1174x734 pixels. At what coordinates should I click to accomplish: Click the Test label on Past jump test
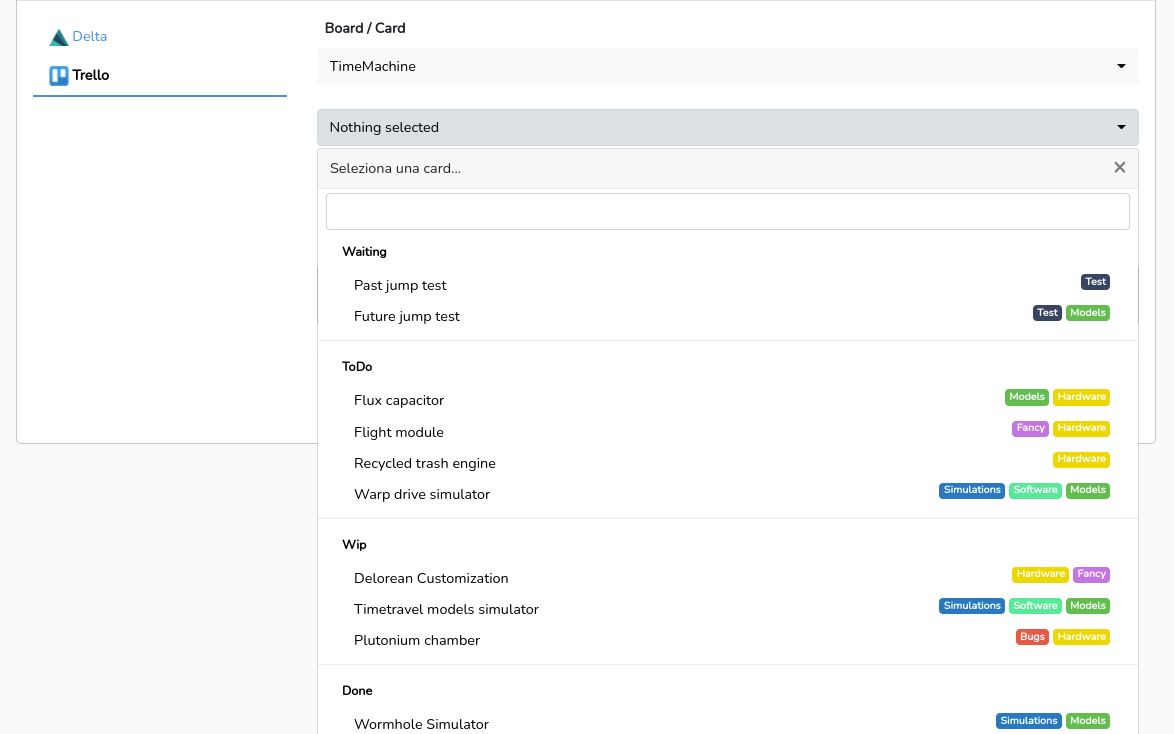tap(1095, 282)
